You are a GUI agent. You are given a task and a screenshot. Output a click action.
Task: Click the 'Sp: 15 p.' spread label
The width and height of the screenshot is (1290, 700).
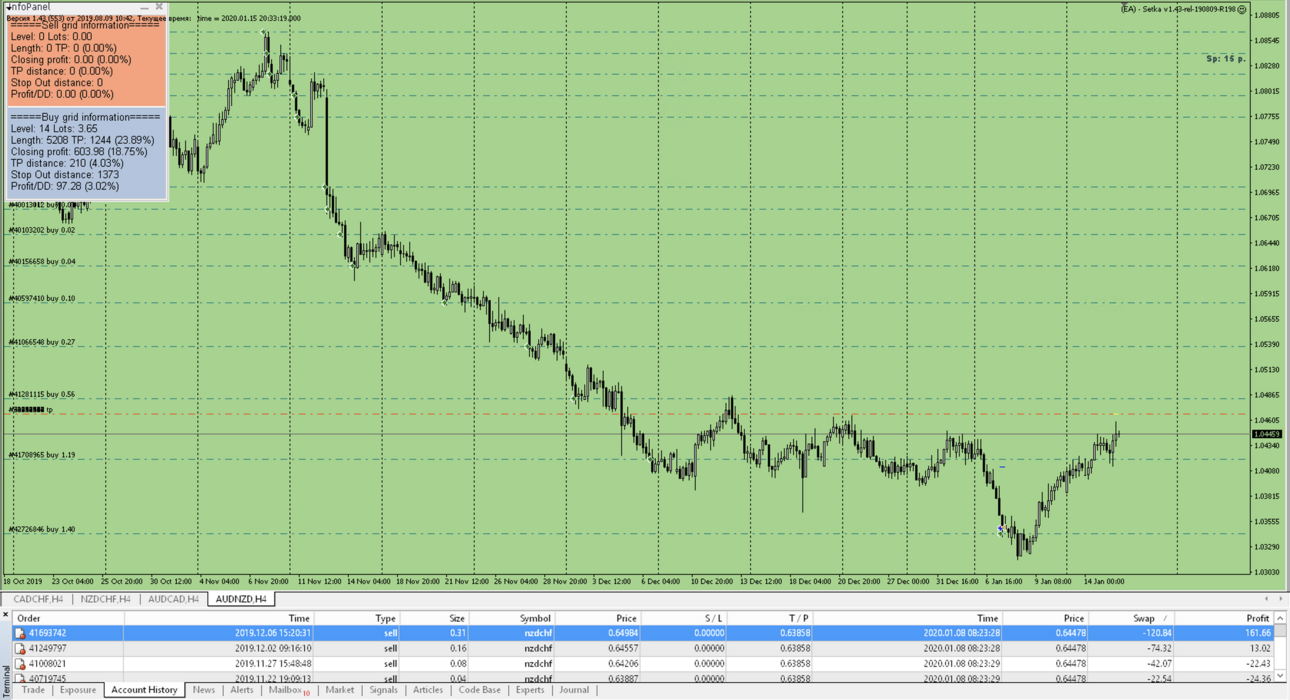tap(1226, 59)
